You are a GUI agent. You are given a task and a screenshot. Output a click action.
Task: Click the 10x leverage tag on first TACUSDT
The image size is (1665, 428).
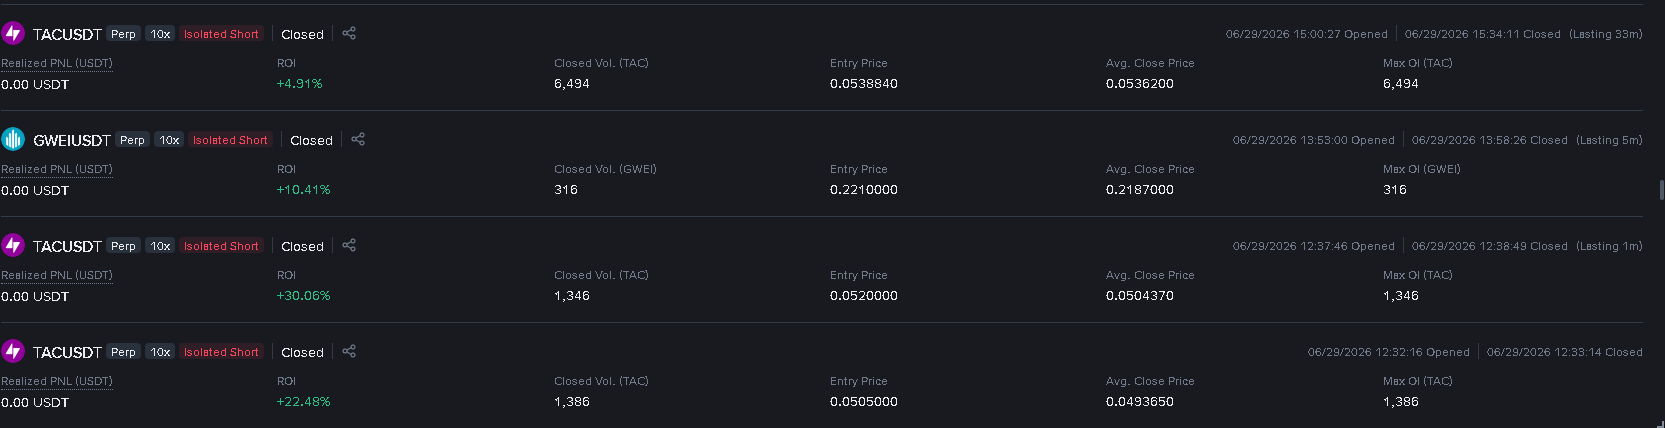tap(160, 34)
